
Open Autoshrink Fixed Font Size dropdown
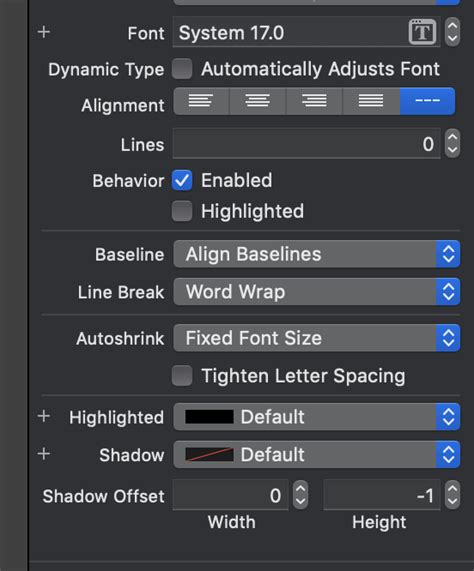click(317, 338)
